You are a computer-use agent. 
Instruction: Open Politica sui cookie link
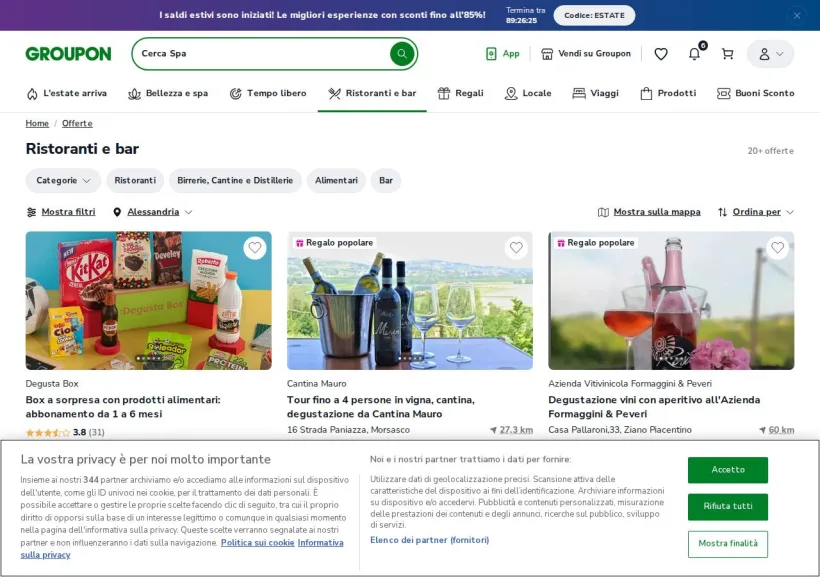257,542
